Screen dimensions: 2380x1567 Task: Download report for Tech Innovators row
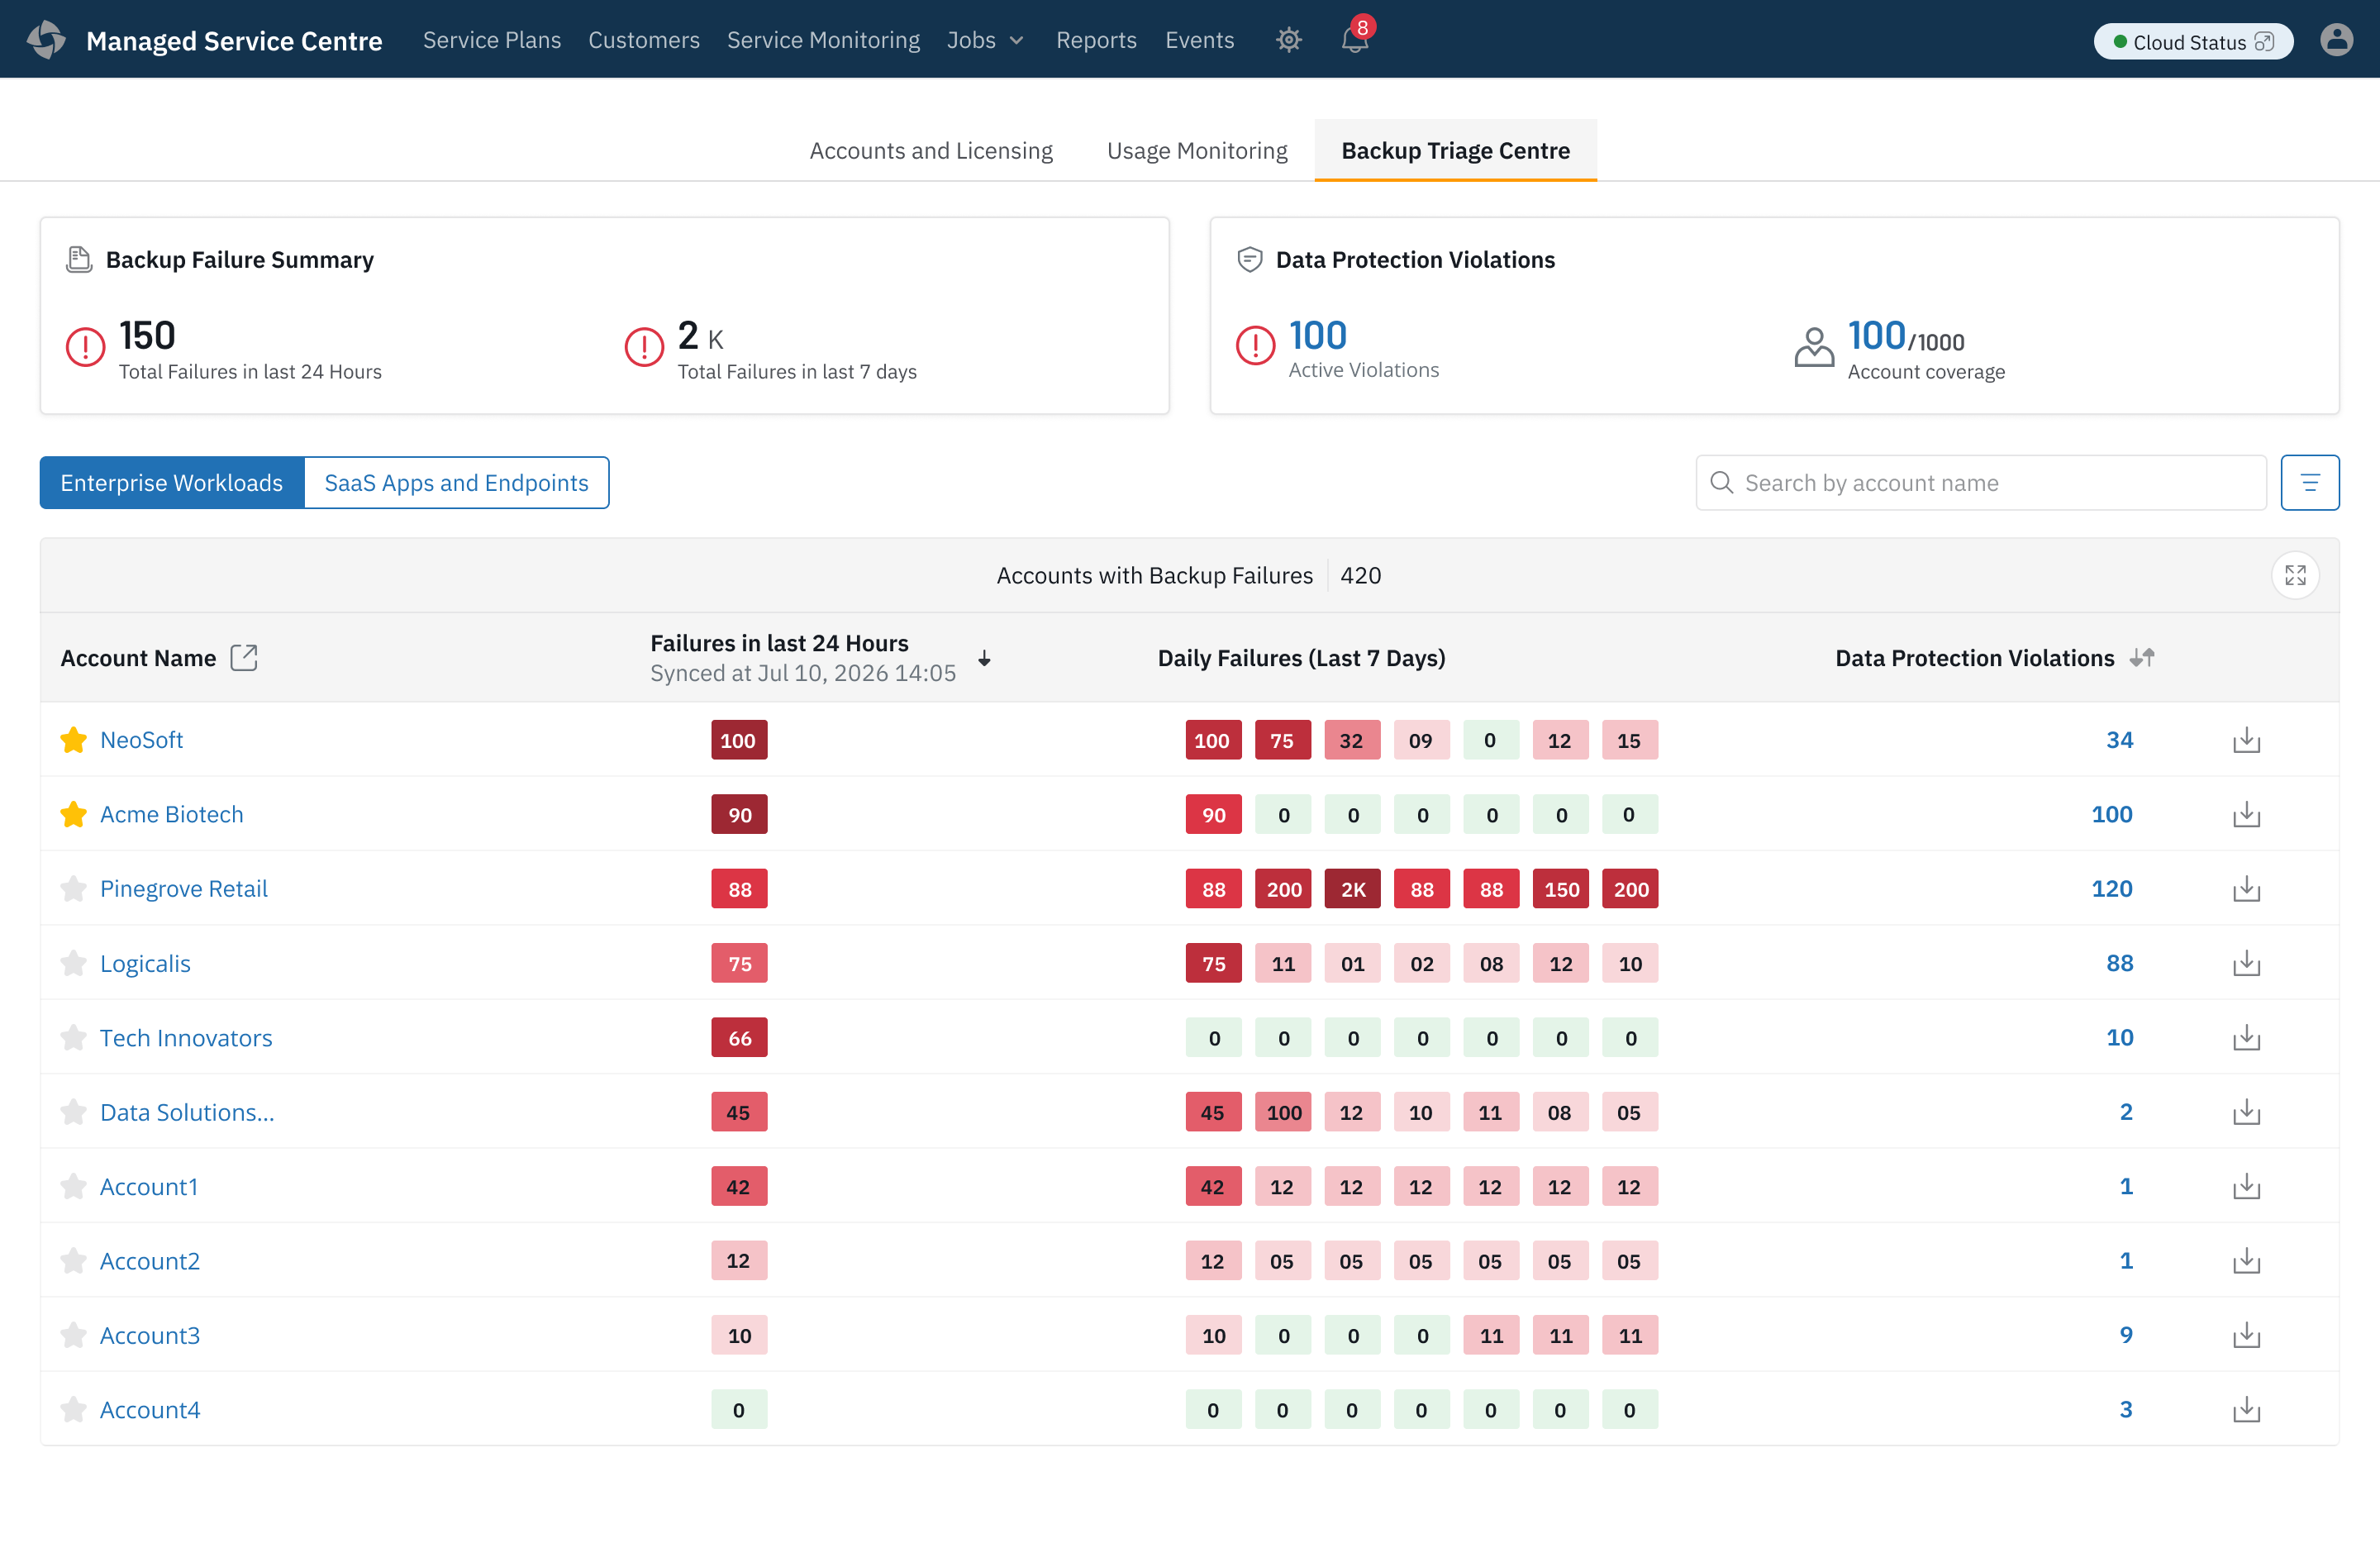pyautogui.click(x=2246, y=1037)
